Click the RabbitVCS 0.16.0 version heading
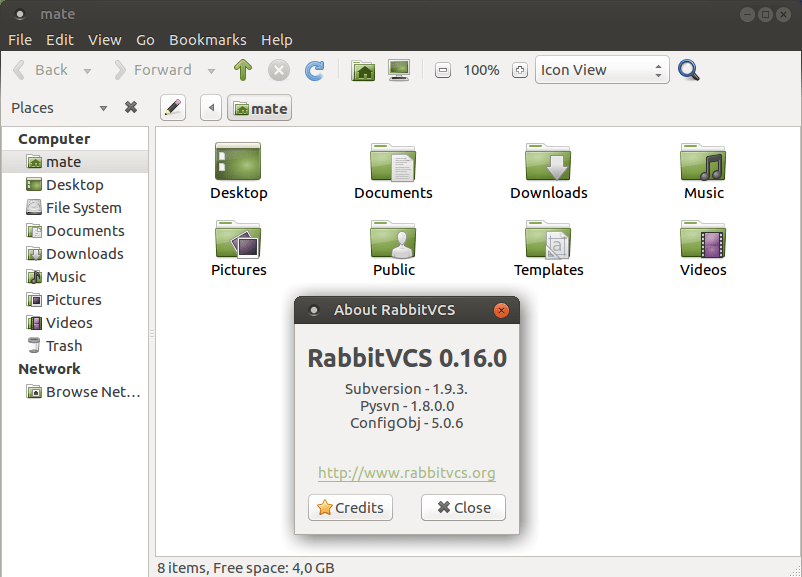Image resolution: width=802 pixels, height=577 pixels. pyautogui.click(x=407, y=358)
